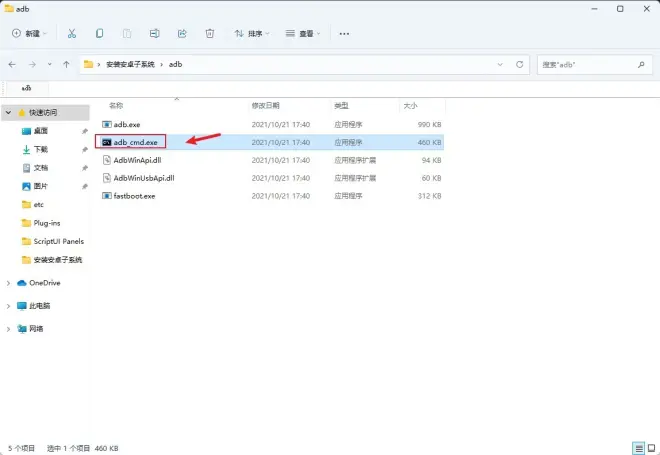Image resolution: width=660 pixels, height=455 pixels.
Task: Select the adb tab
Action: click(x=27, y=88)
